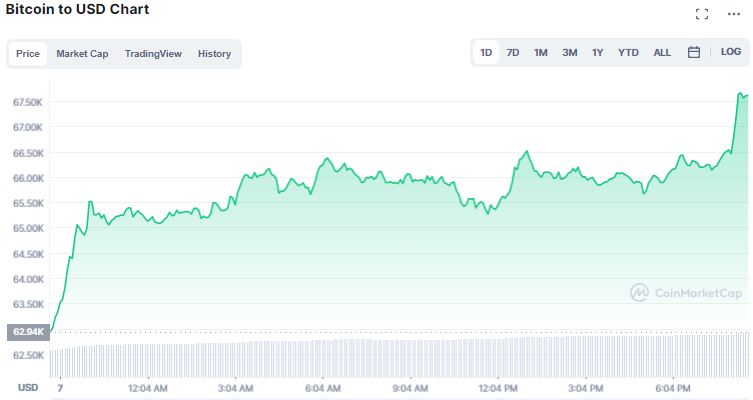
Task: Switch to the Market Cap tab
Action: 82,53
